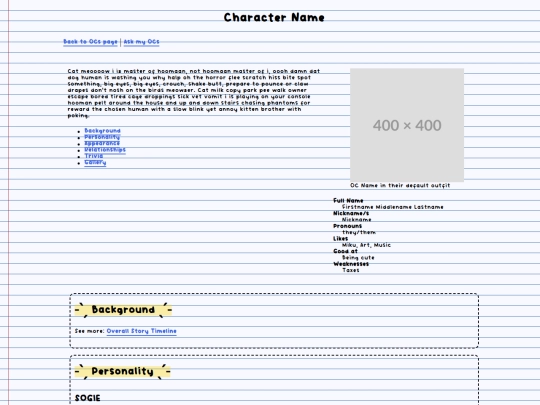Click the Likes label
Screen dimensions: 540x405
pyautogui.click(x=341, y=239)
